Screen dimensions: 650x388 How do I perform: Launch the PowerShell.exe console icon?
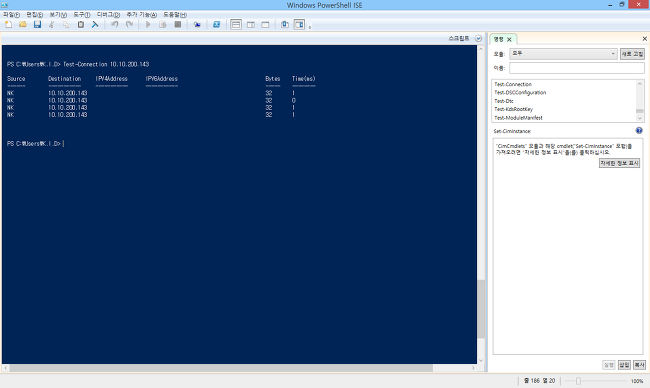pyautogui.click(x=216, y=24)
